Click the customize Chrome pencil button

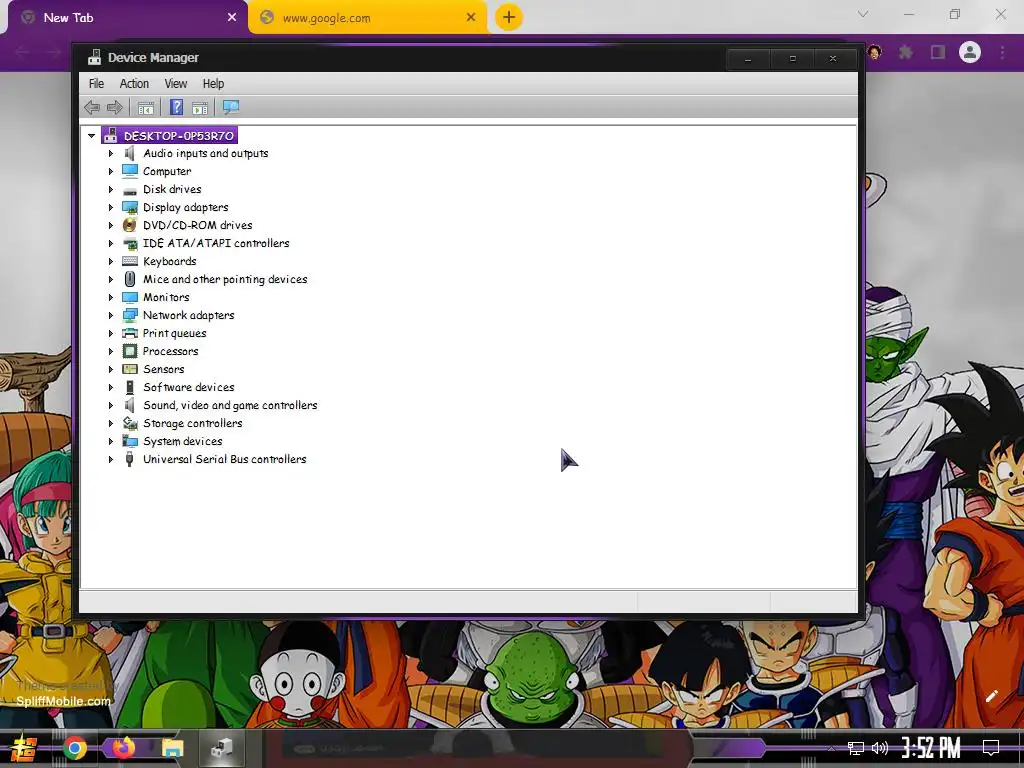[991, 696]
